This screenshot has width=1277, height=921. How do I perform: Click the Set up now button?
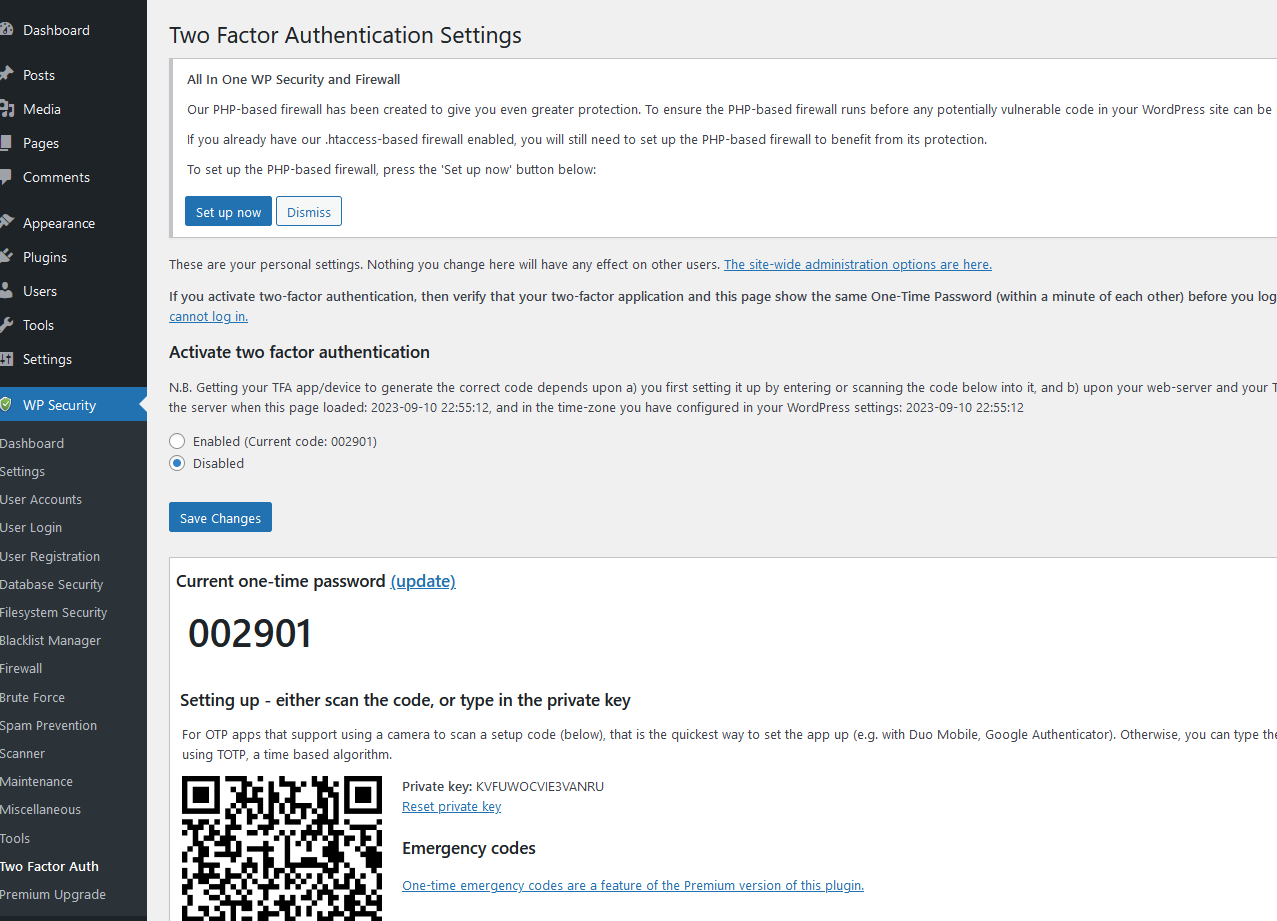click(228, 212)
